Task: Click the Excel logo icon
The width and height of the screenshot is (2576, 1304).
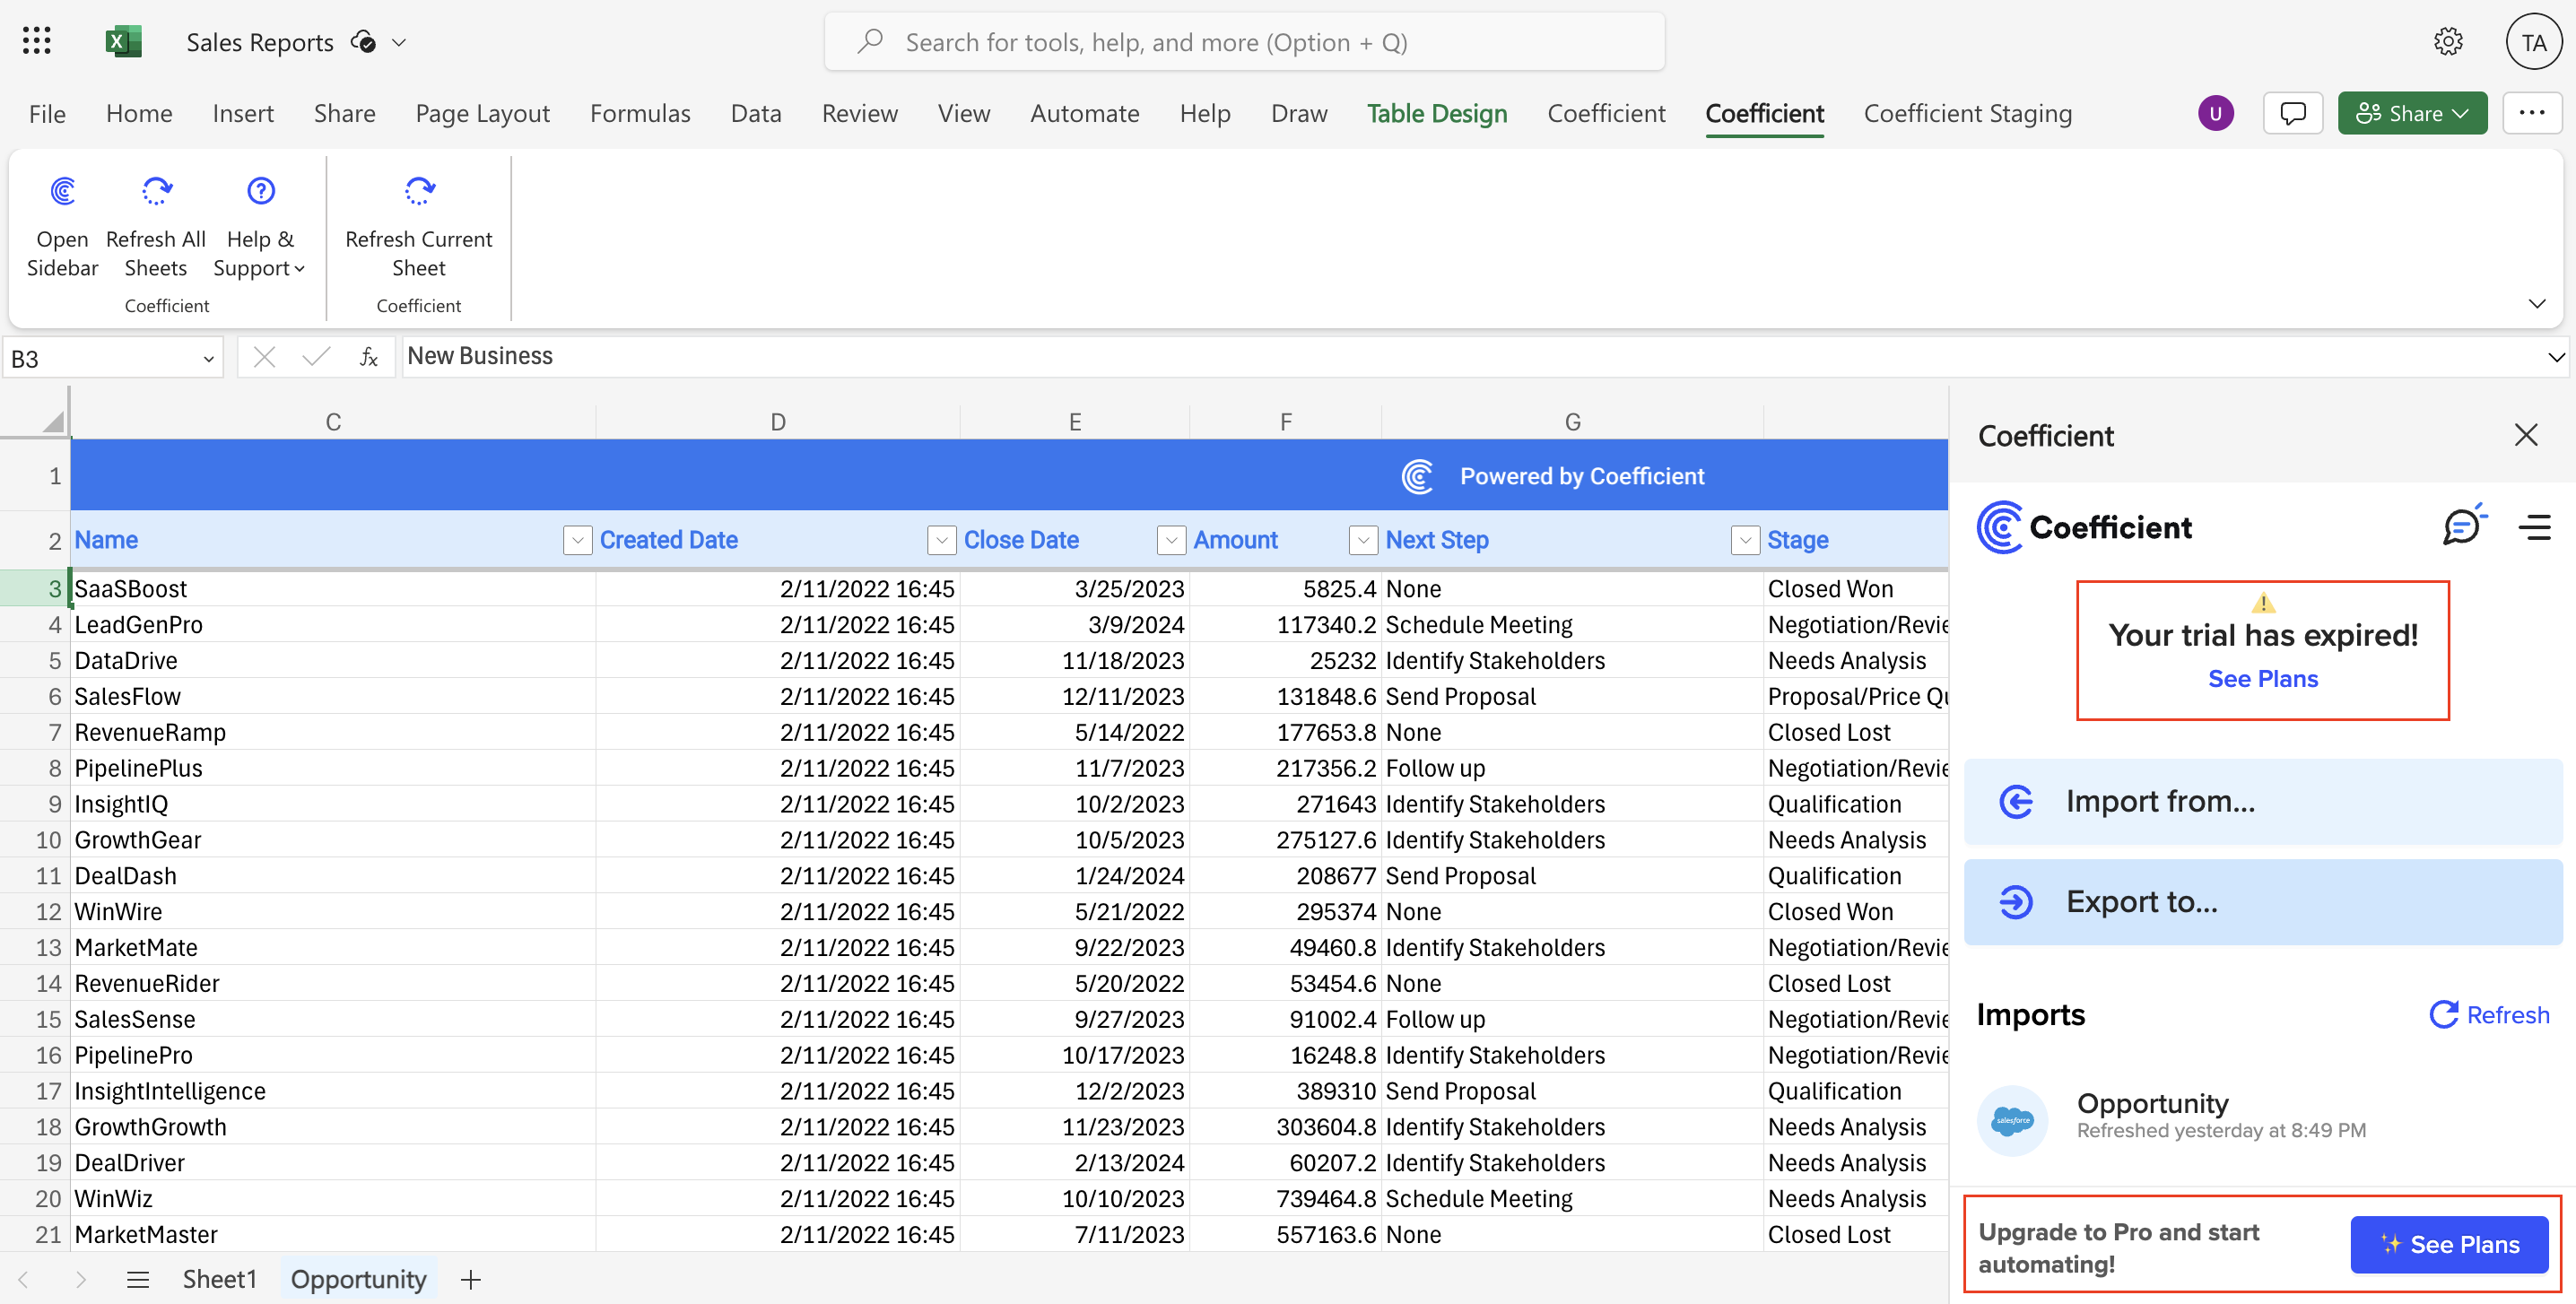Action: (x=123, y=42)
